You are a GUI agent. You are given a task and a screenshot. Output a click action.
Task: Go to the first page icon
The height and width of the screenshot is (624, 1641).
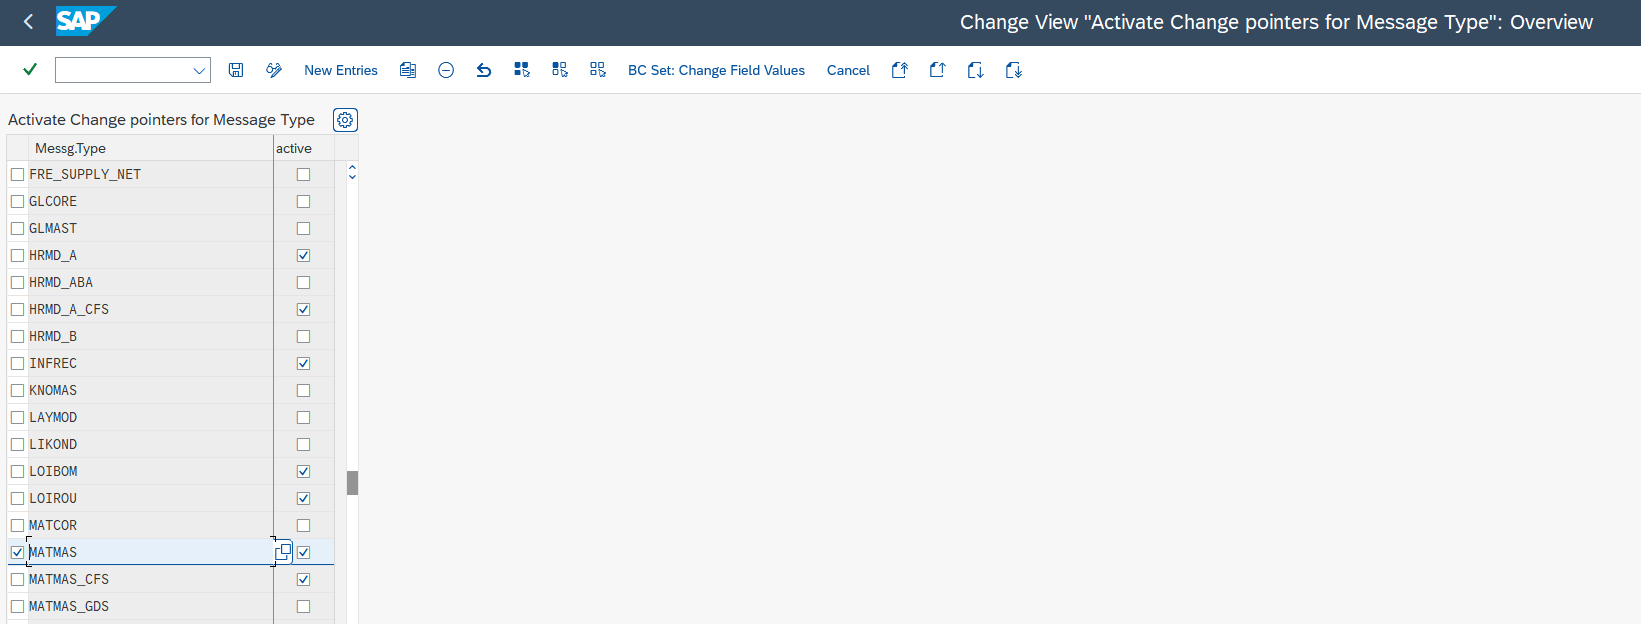[x=899, y=70]
